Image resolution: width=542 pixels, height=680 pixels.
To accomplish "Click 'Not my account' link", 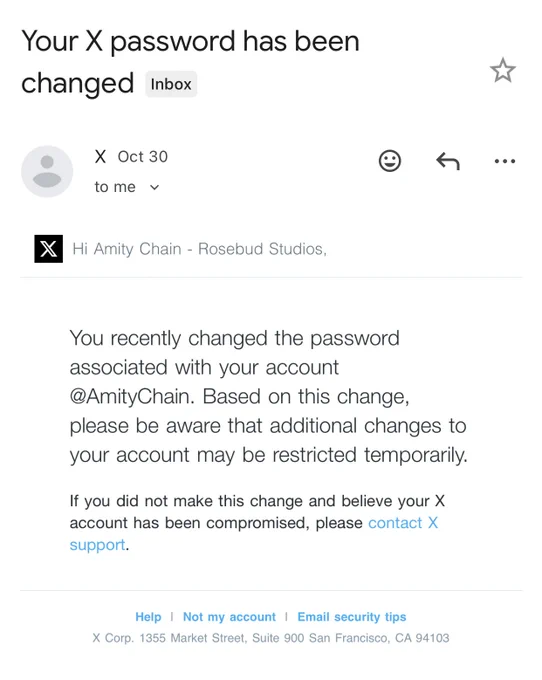I will click(229, 617).
